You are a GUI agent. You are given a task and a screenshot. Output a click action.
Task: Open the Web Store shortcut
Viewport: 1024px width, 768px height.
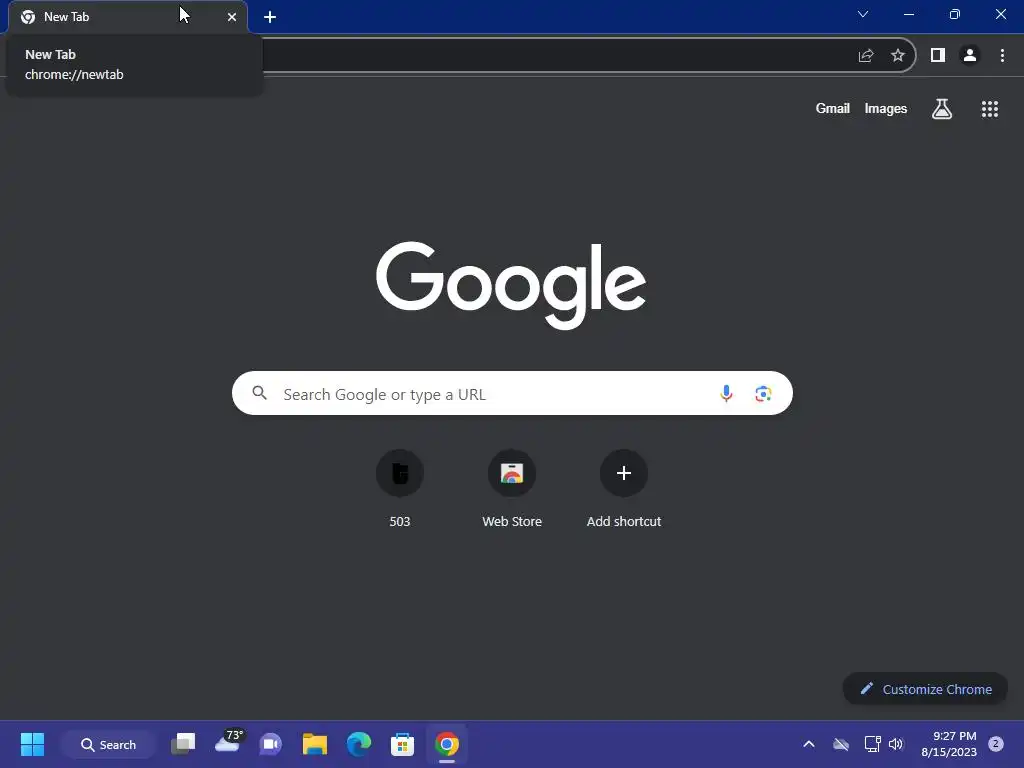click(512, 488)
